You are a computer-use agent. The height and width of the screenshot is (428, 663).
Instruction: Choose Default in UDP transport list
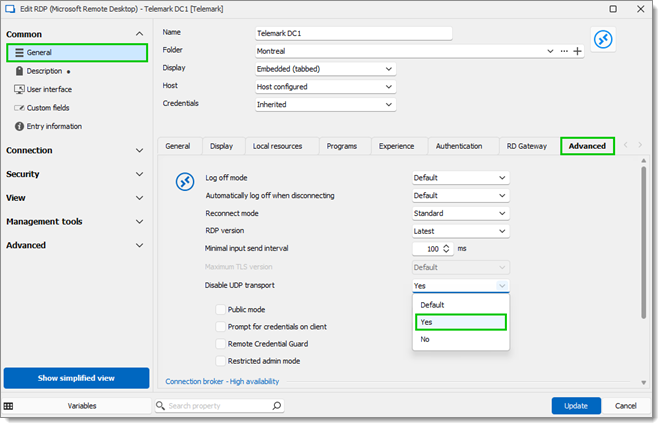461,305
